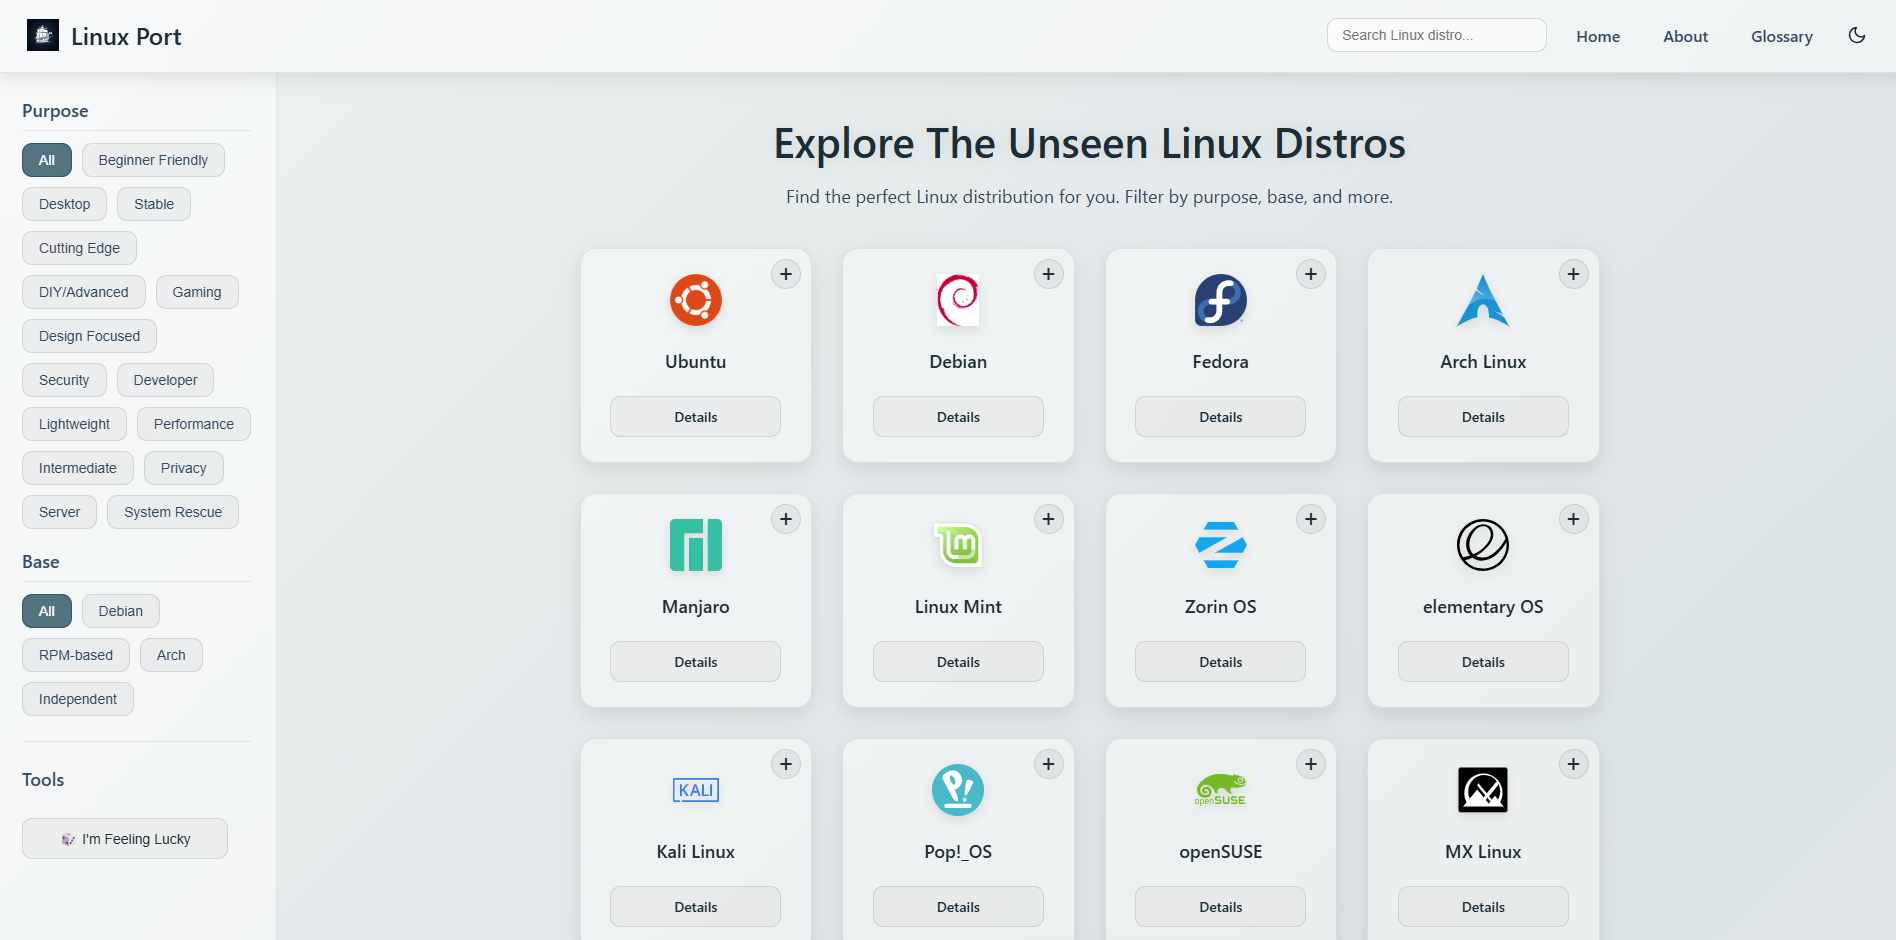Switch to dark mode with moon icon

click(x=1857, y=35)
